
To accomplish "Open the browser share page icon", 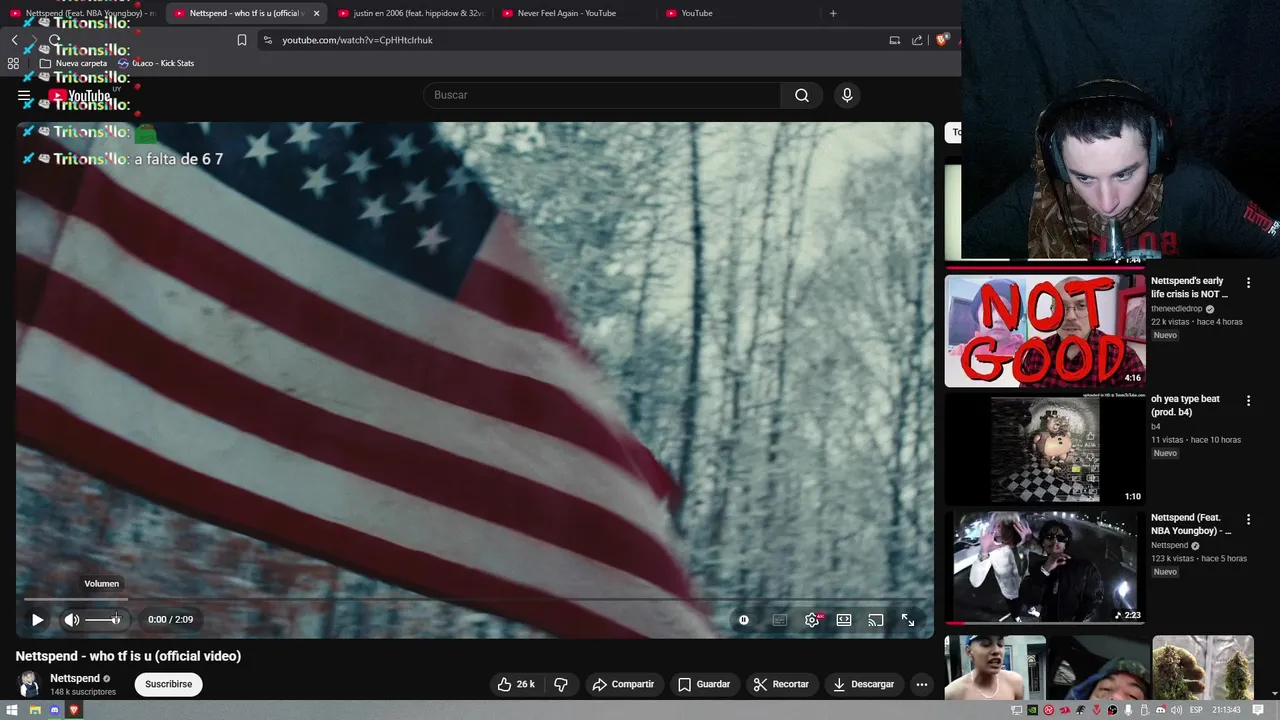I will click(x=918, y=40).
